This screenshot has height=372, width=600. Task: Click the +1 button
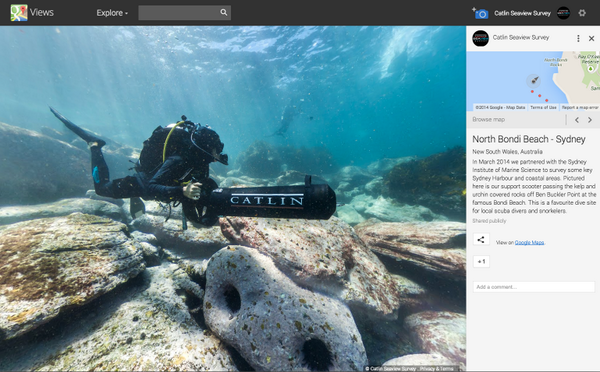(x=481, y=261)
